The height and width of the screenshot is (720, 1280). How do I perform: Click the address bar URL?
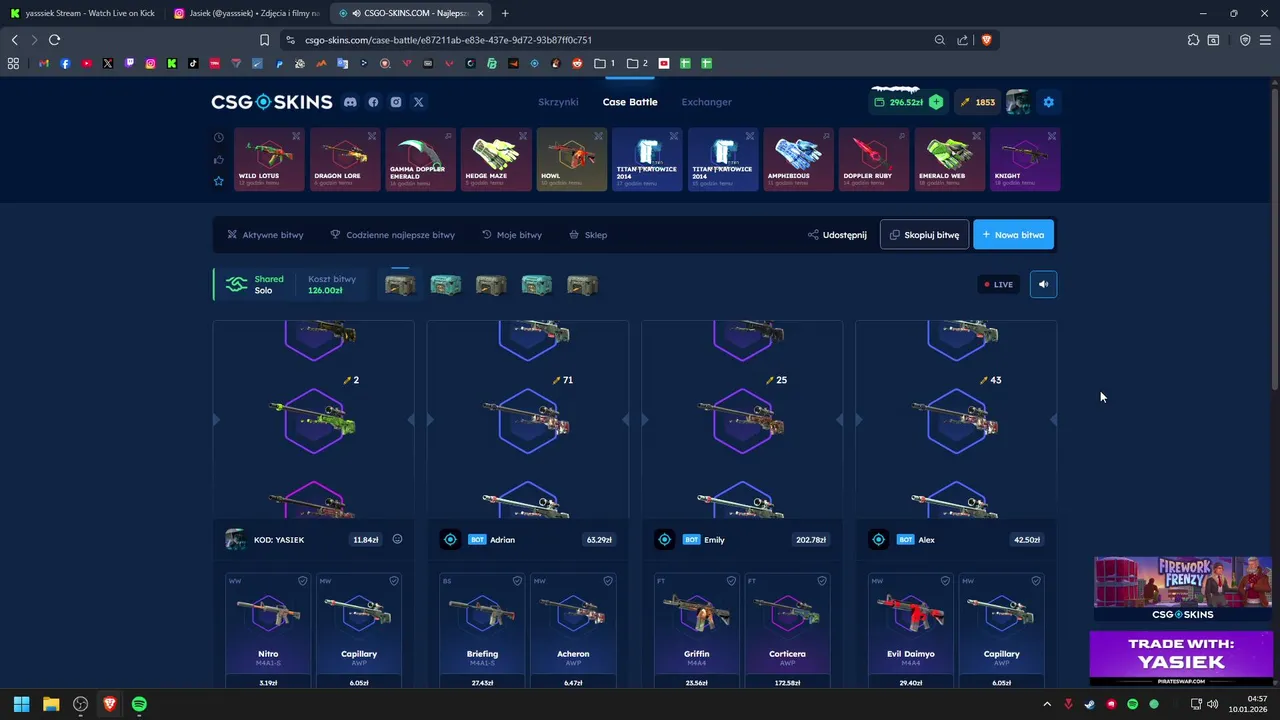click(448, 40)
